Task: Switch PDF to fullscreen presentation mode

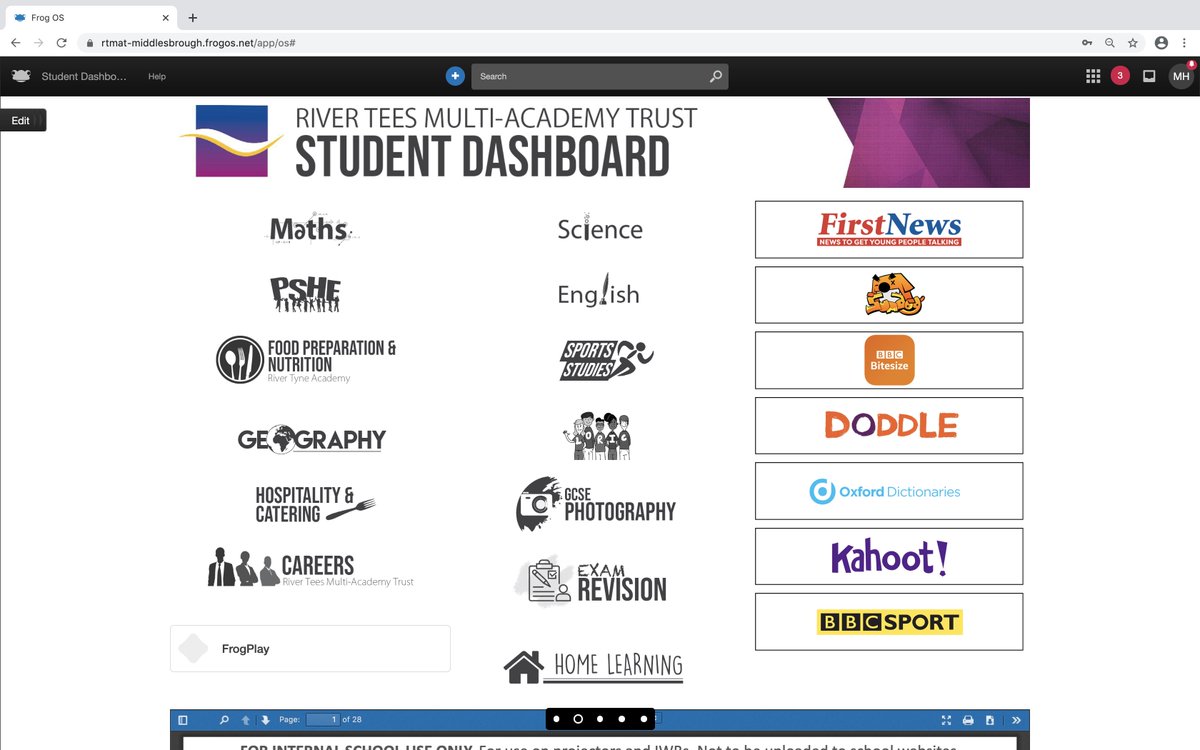Action: [947, 720]
